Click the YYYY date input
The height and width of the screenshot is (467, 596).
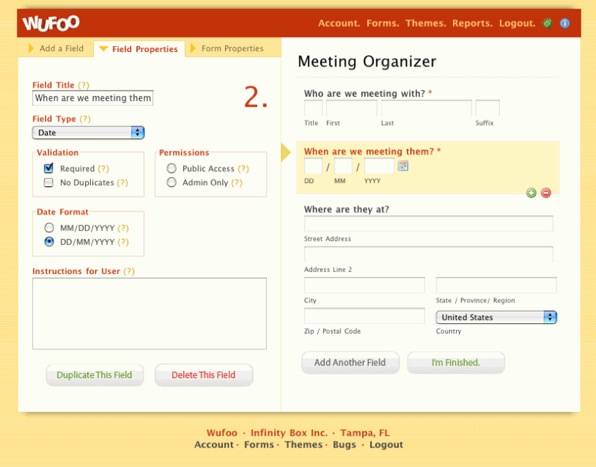click(x=379, y=166)
